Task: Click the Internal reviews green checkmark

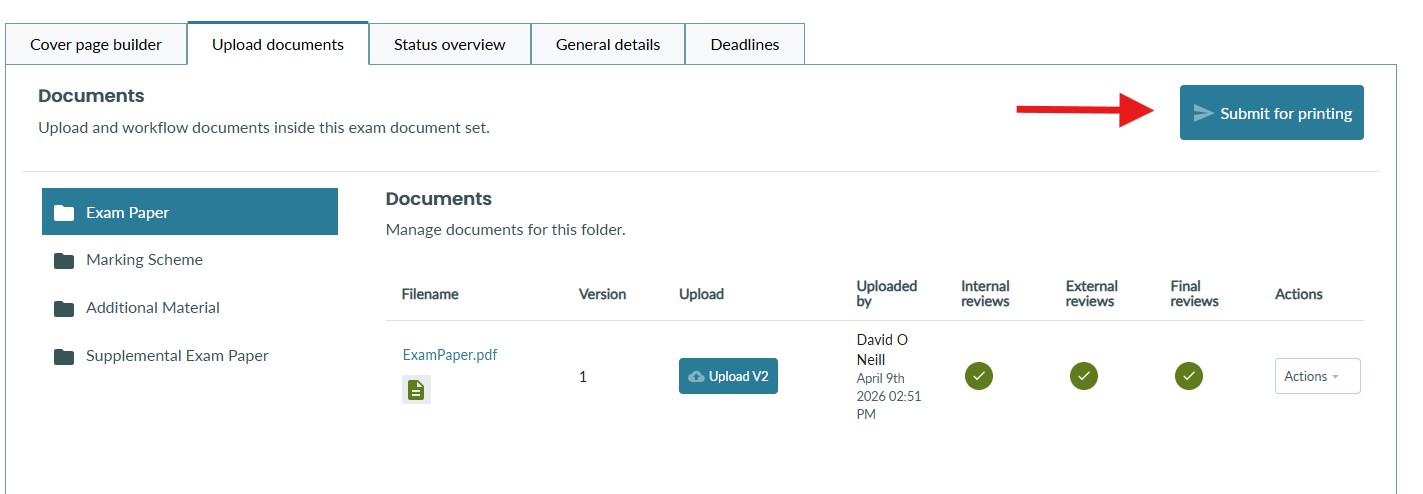Action: (x=979, y=376)
